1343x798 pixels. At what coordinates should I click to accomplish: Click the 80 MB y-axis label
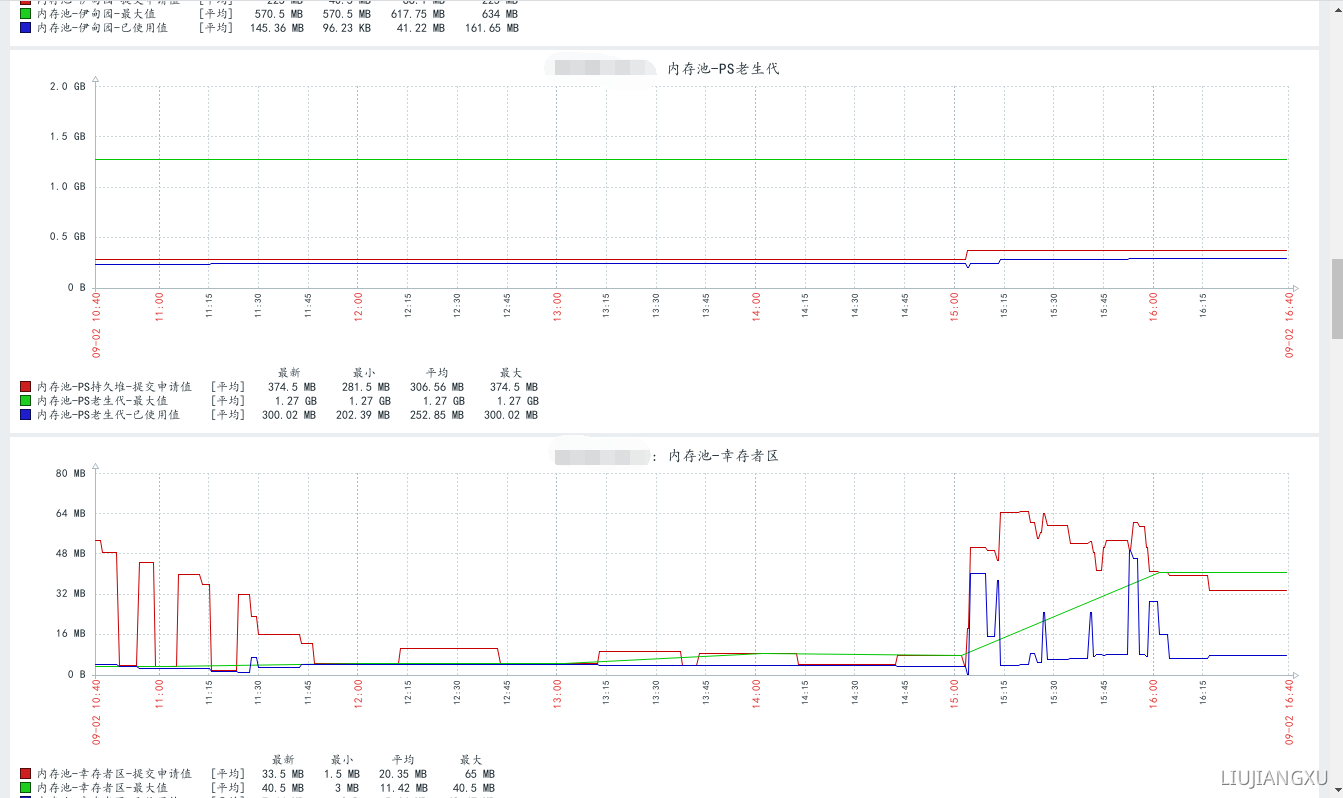pyautogui.click(x=70, y=473)
